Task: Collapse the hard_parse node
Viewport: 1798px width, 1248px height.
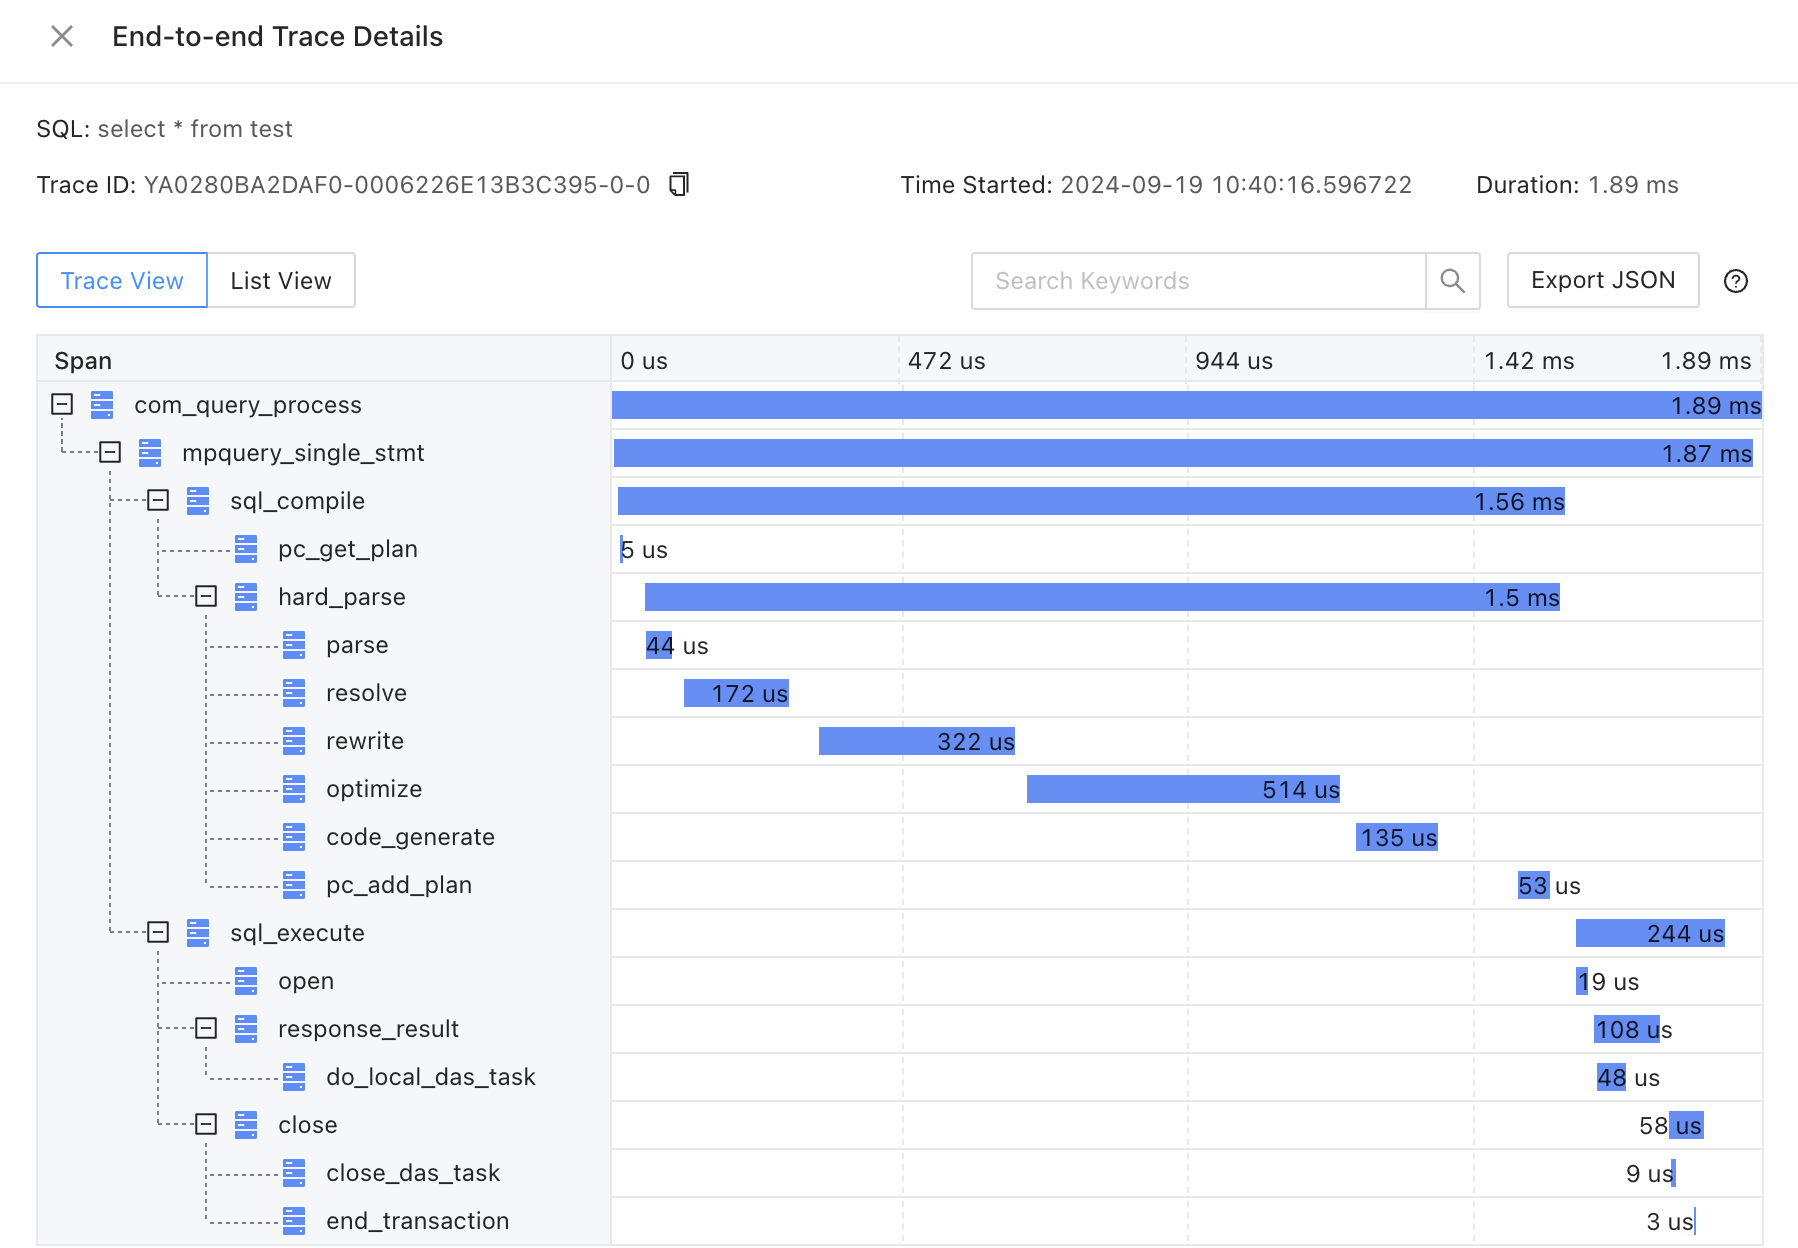Action: tap(206, 596)
